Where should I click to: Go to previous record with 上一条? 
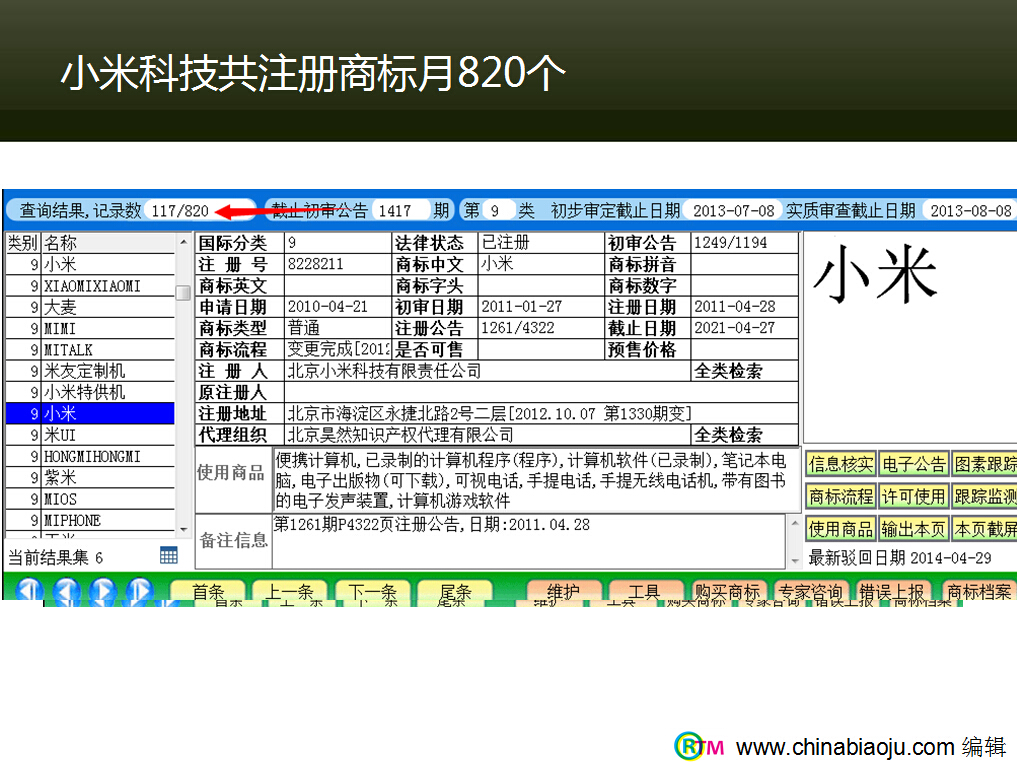pyautogui.click(x=289, y=591)
